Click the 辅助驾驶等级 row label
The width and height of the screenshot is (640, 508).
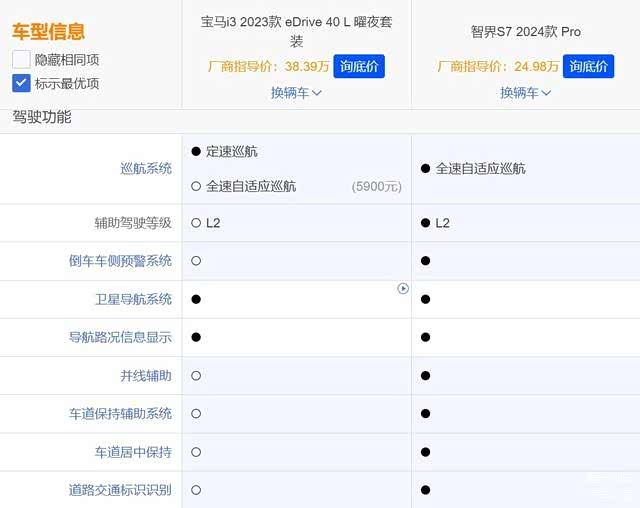tap(133, 223)
